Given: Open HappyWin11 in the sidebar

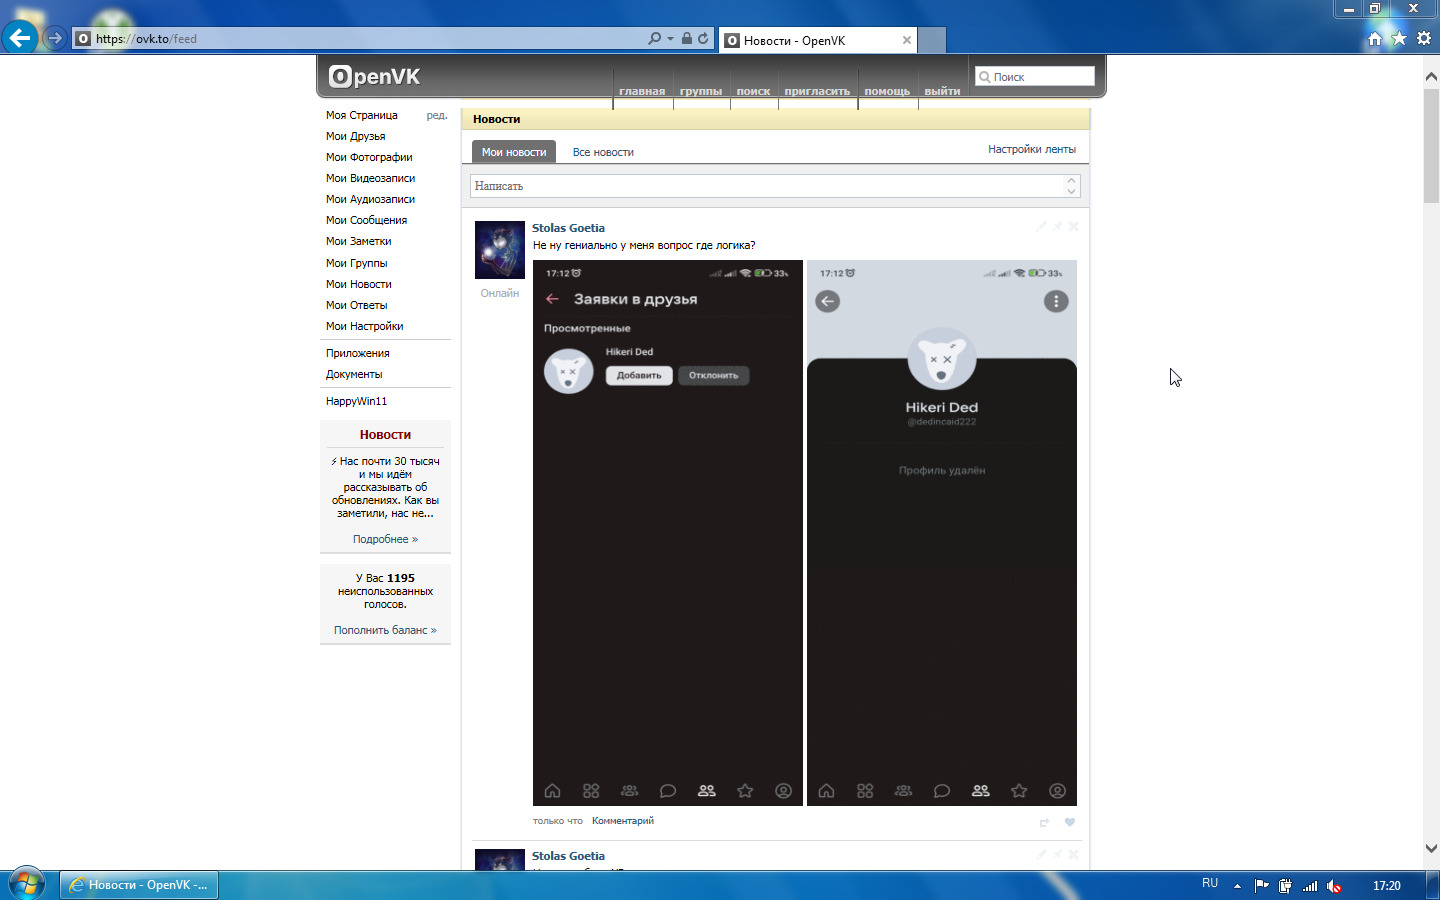Looking at the screenshot, I should (x=356, y=401).
